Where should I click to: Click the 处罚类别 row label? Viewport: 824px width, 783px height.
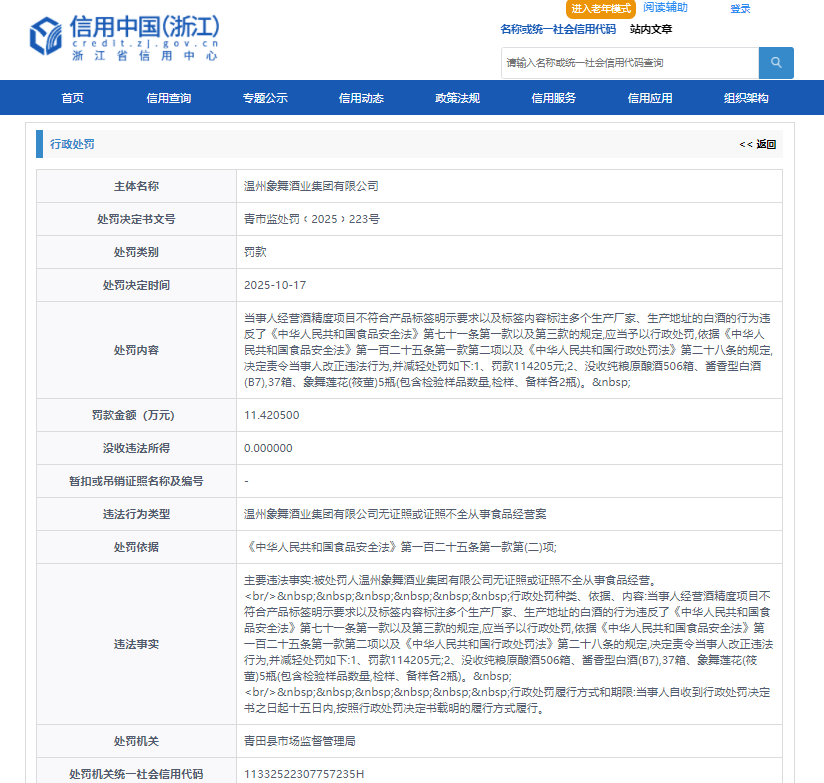click(x=136, y=252)
